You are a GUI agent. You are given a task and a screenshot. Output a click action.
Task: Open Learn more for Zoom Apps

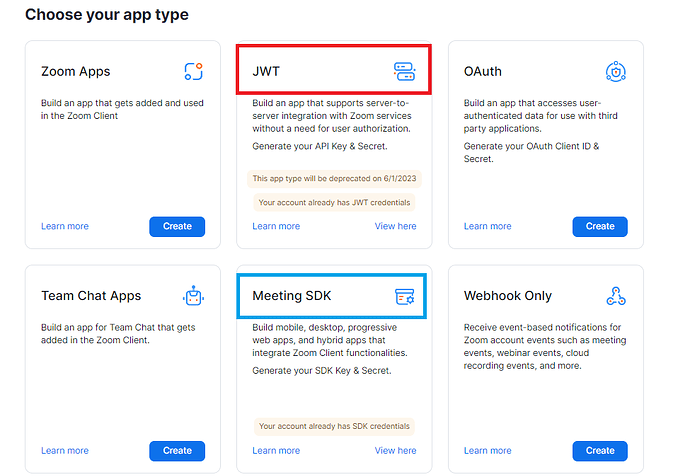tap(65, 226)
